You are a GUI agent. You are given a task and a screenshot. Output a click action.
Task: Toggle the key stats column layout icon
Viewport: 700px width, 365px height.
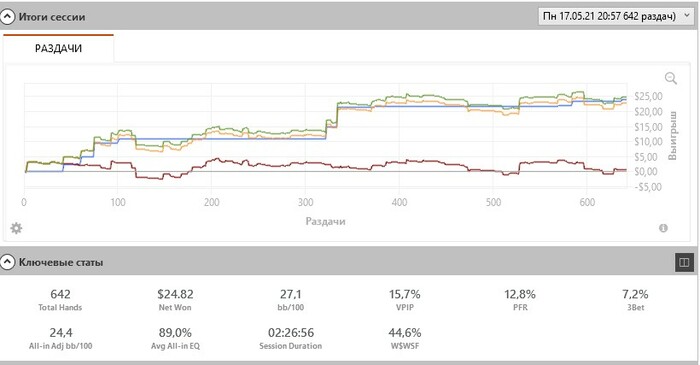coord(684,262)
